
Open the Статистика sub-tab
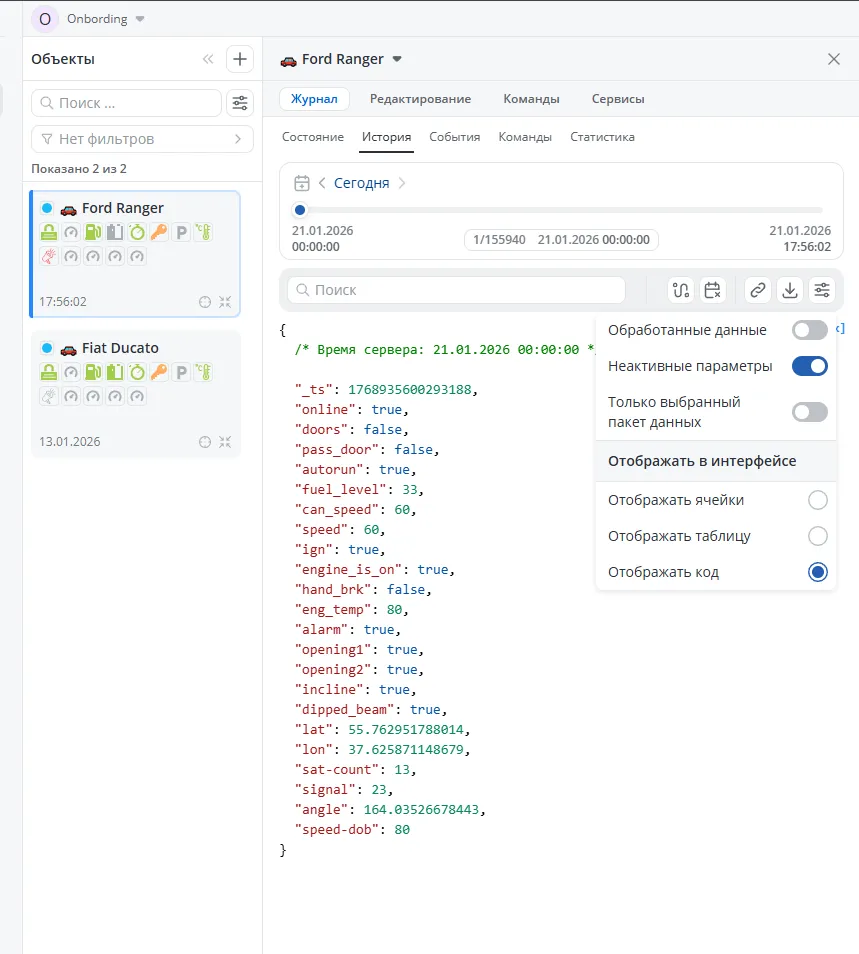[x=602, y=137]
